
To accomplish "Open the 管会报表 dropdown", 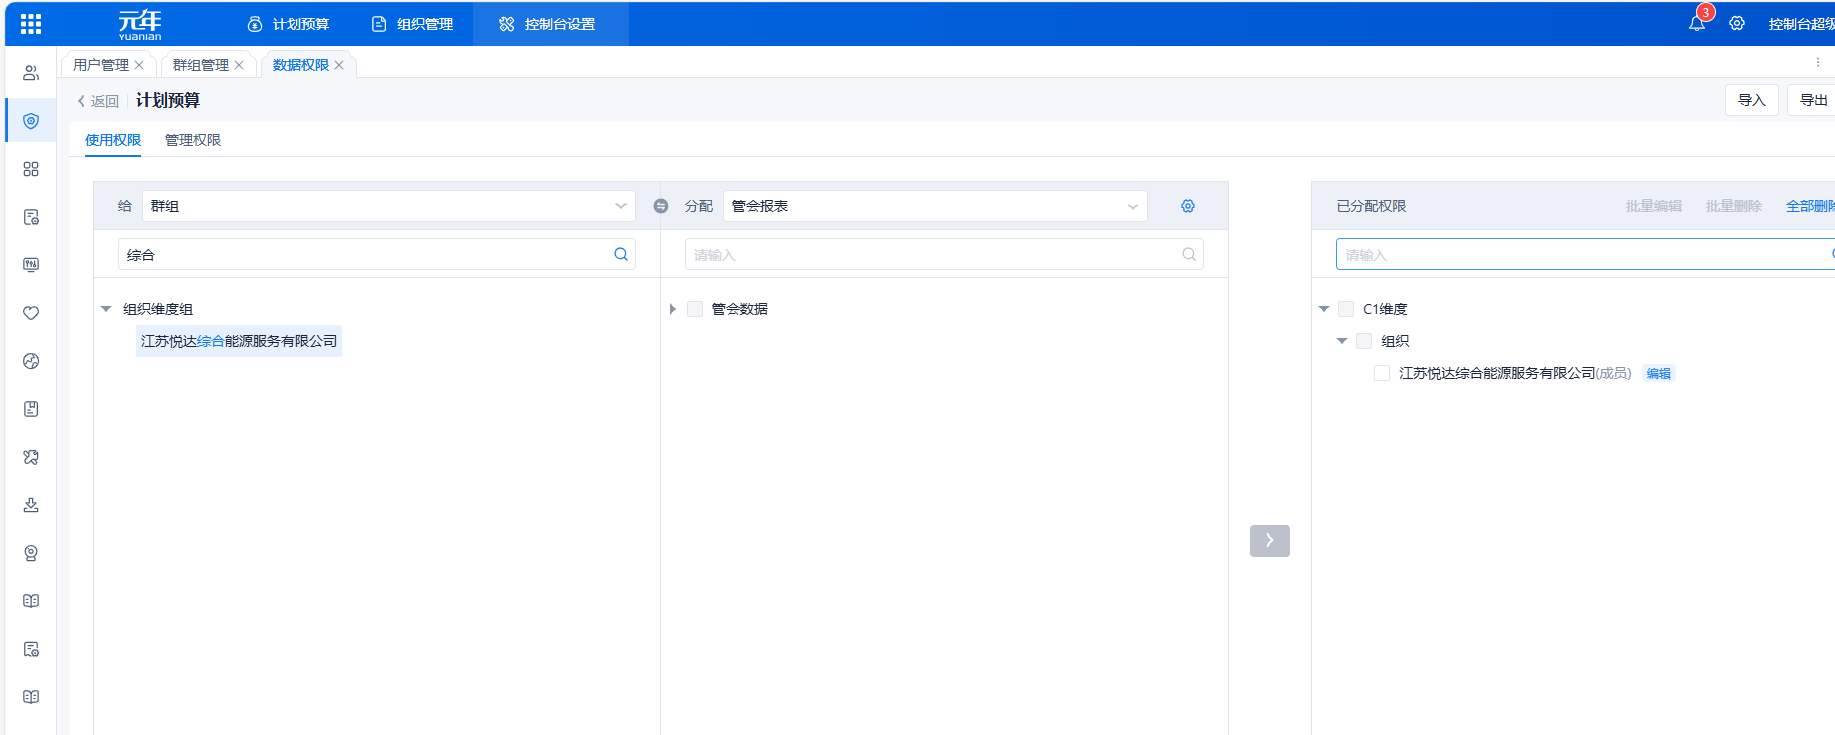I will pos(934,206).
